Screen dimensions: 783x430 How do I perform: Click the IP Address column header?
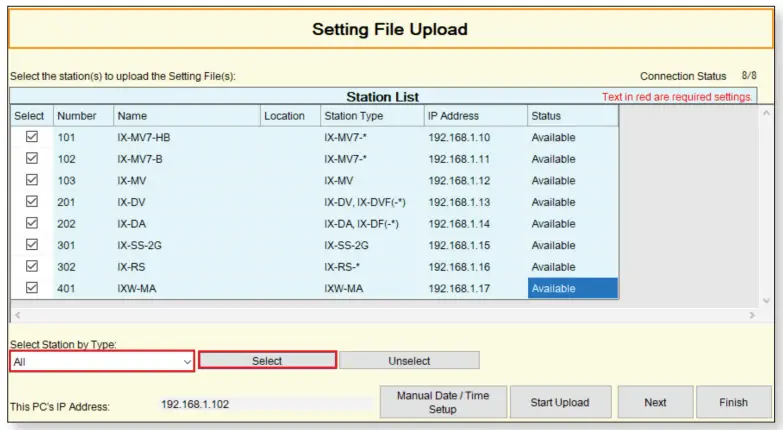point(475,116)
